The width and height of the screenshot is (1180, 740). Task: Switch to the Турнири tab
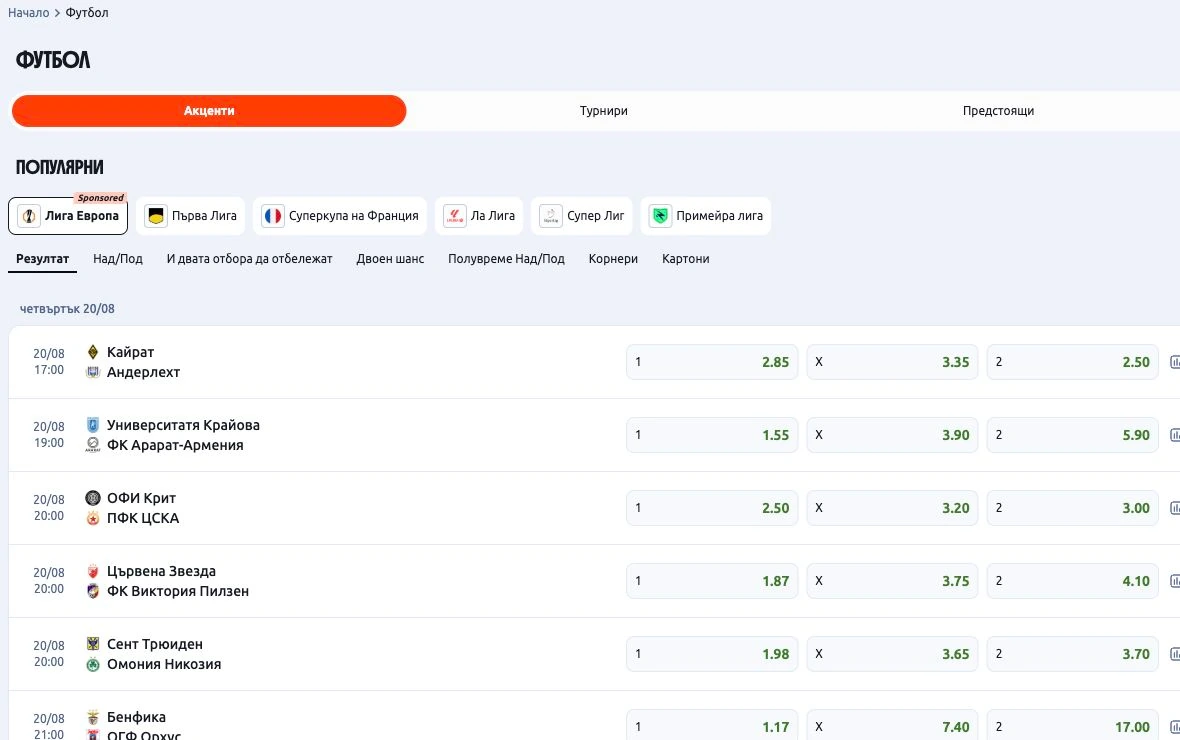(x=604, y=111)
